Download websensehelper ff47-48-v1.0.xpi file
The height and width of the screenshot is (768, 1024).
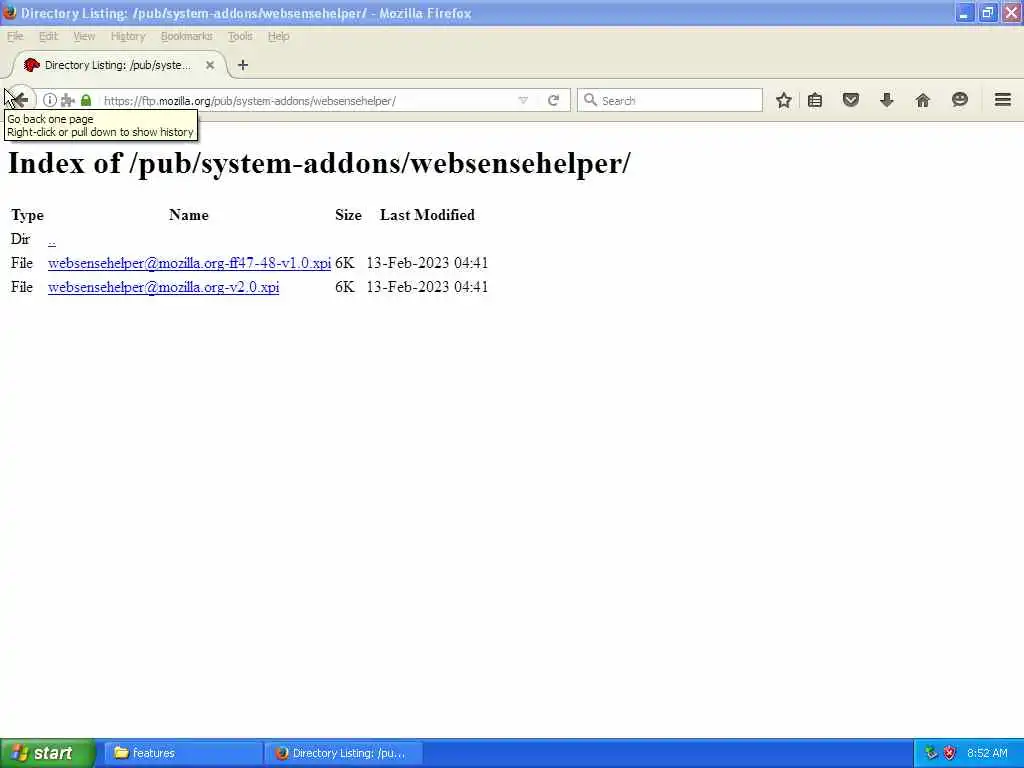coord(189,263)
